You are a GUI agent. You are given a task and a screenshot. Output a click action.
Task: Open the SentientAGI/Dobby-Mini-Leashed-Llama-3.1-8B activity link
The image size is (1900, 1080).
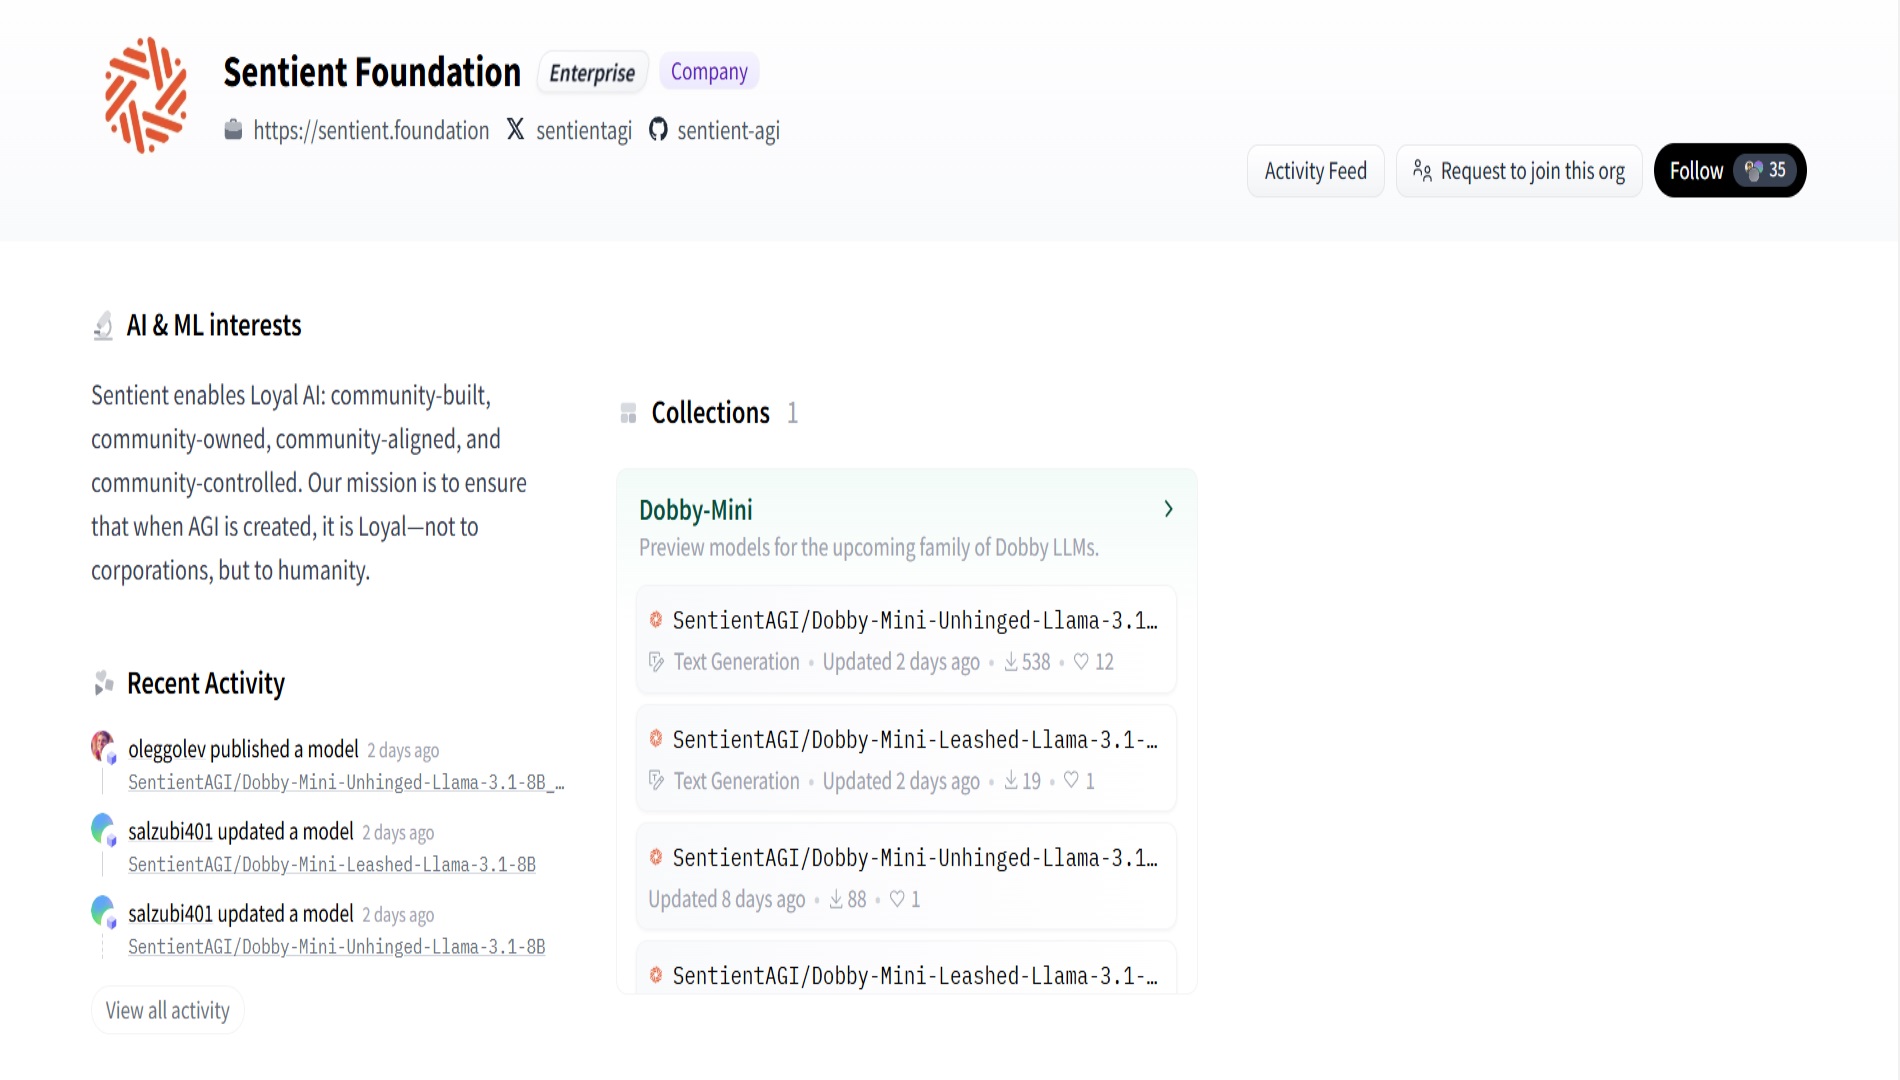[332, 865]
